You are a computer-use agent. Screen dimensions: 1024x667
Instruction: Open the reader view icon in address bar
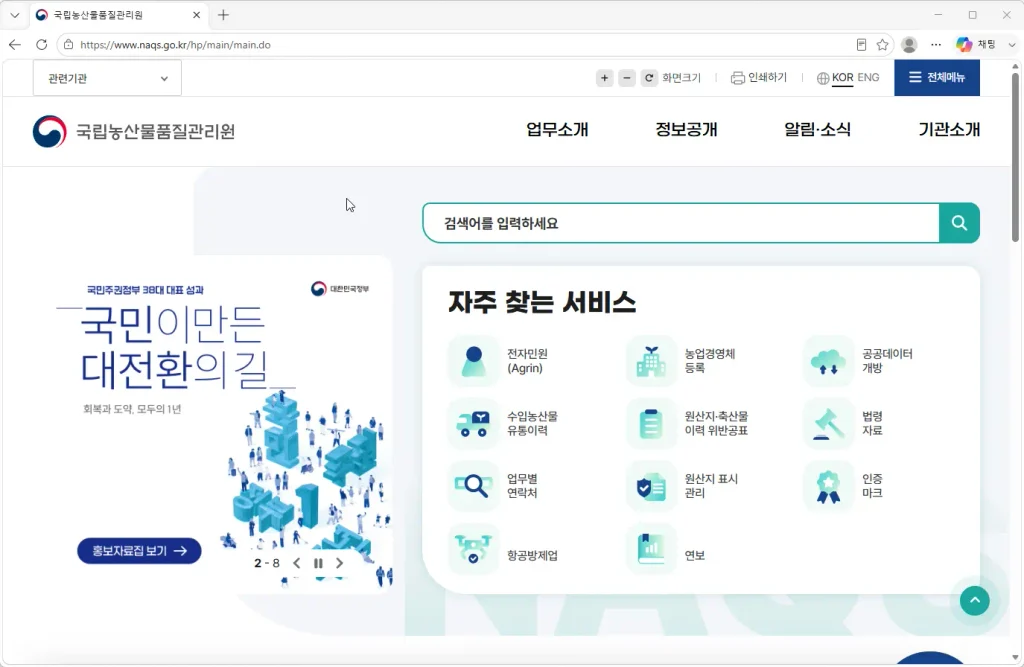click(x=861, y=44)
